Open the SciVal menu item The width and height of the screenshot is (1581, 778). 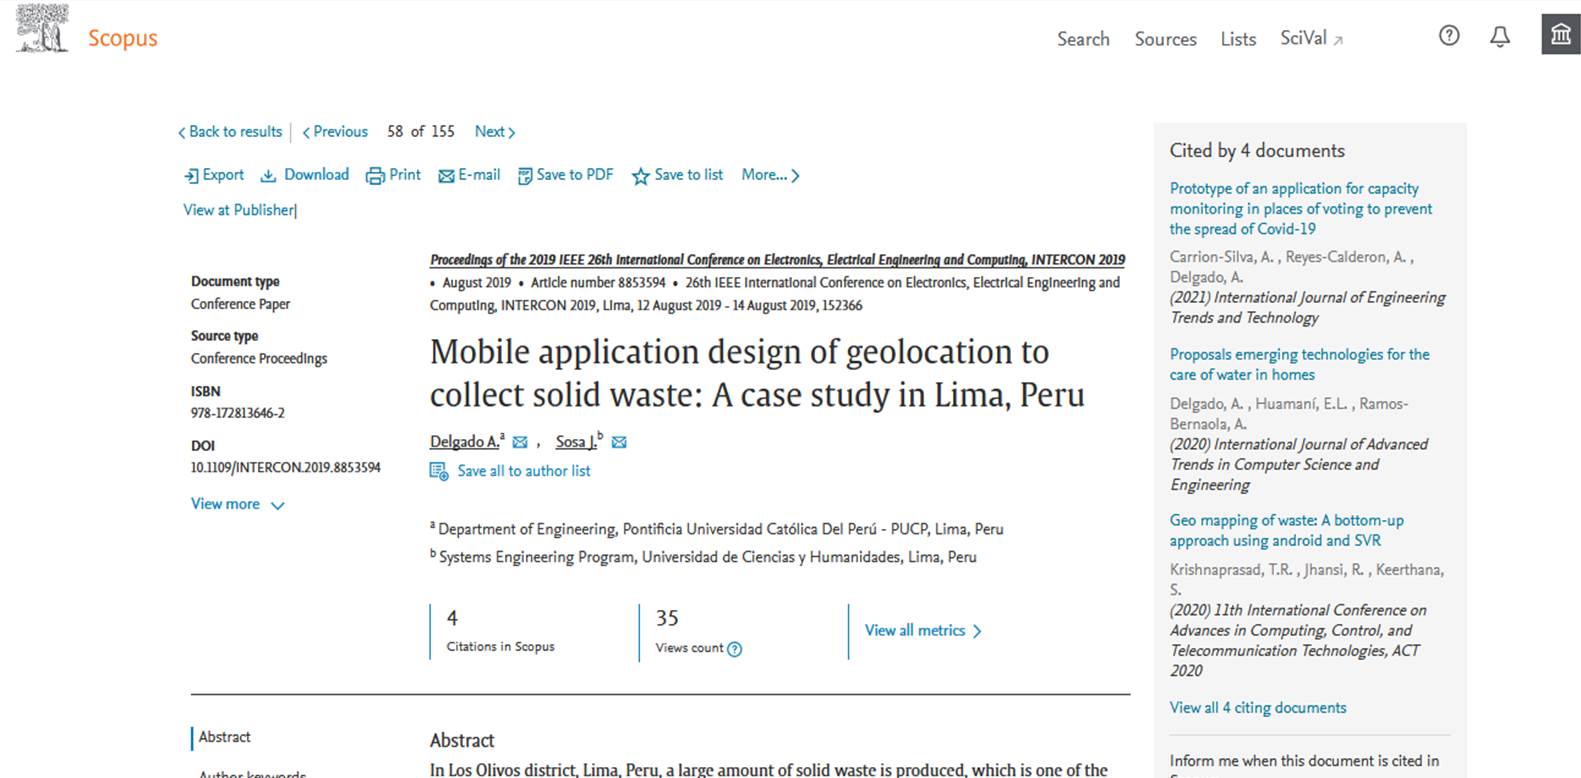tap(1311, 38)
